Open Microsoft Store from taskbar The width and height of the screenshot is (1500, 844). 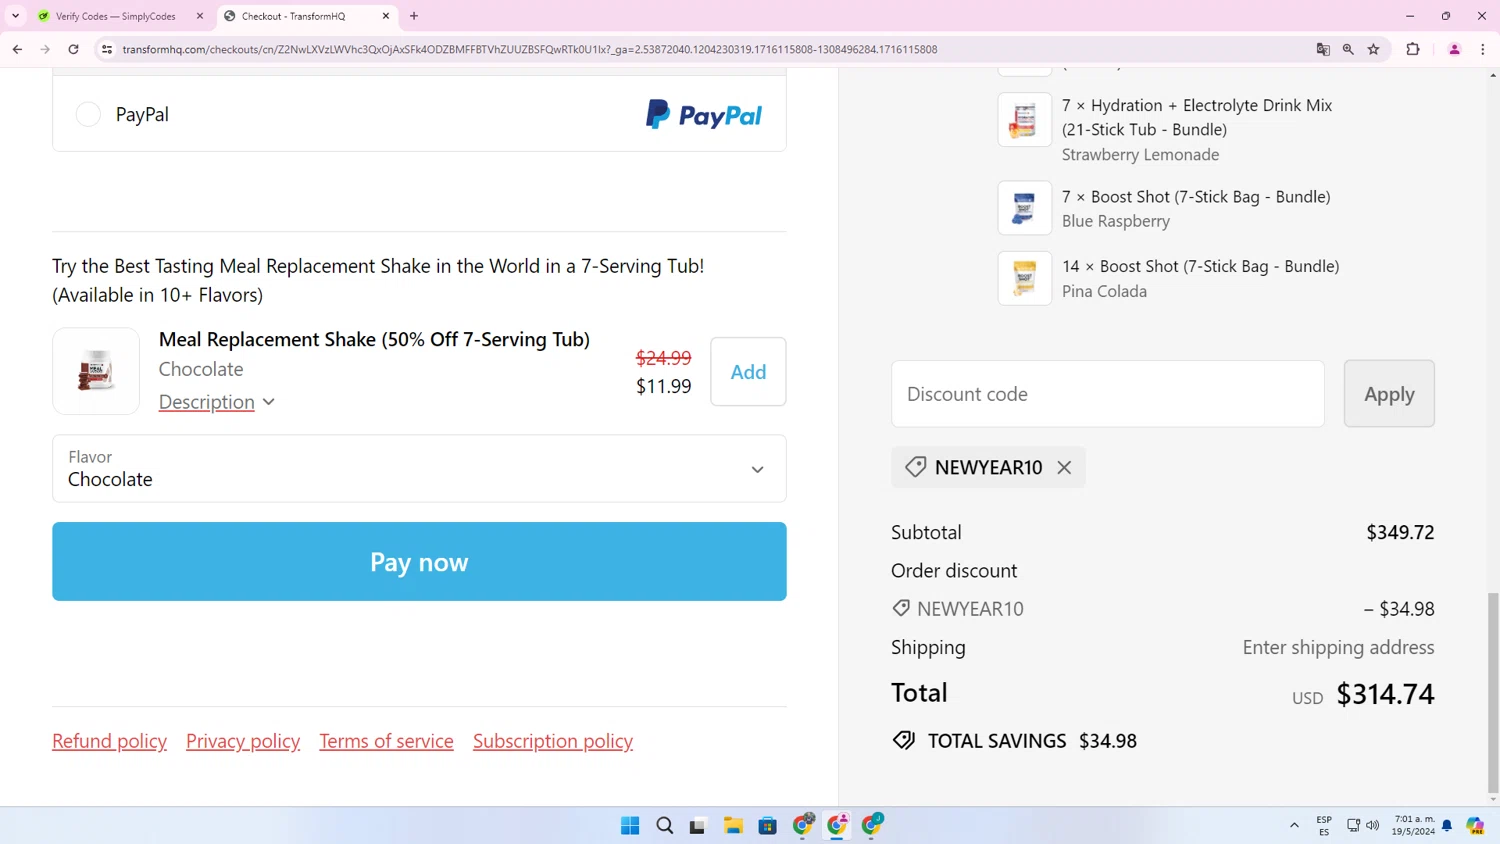click(767, 825)
